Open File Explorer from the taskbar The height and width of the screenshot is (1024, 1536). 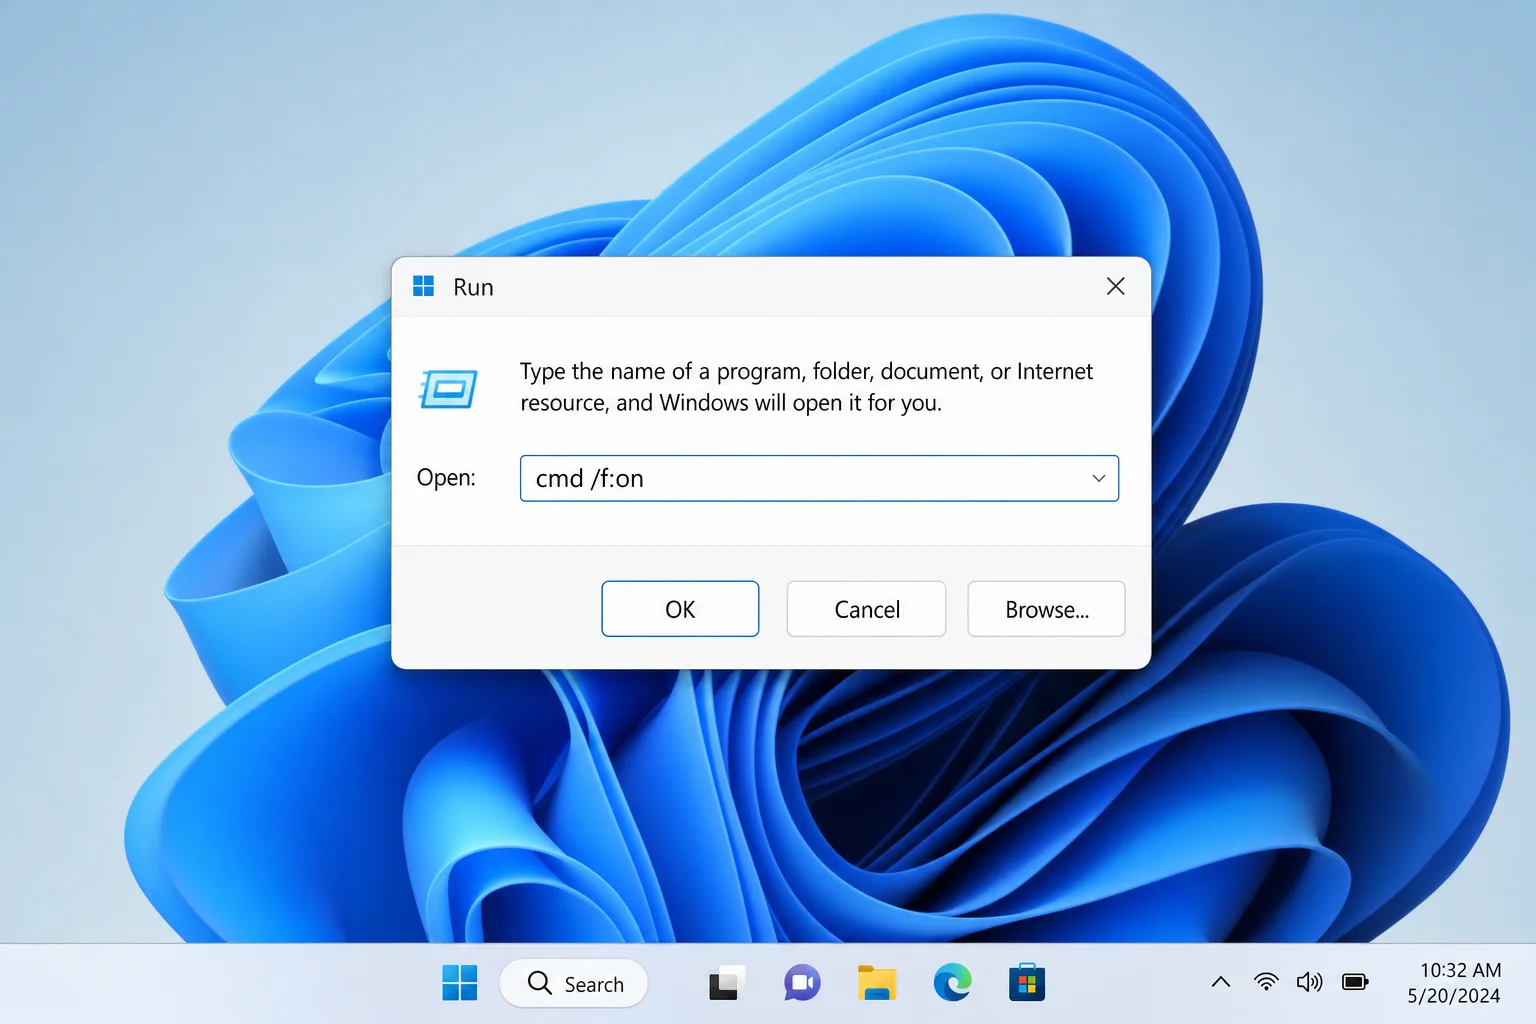coord(877,983)
